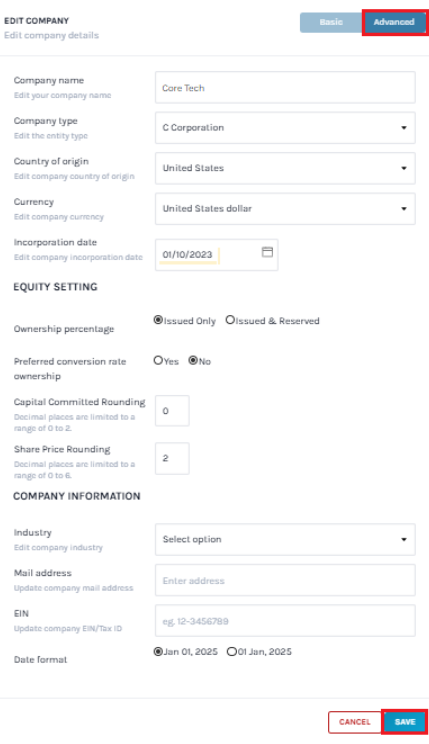This screenshot has width=429, height=744.
Task: Click the Mail address input field
Action: 285,580
